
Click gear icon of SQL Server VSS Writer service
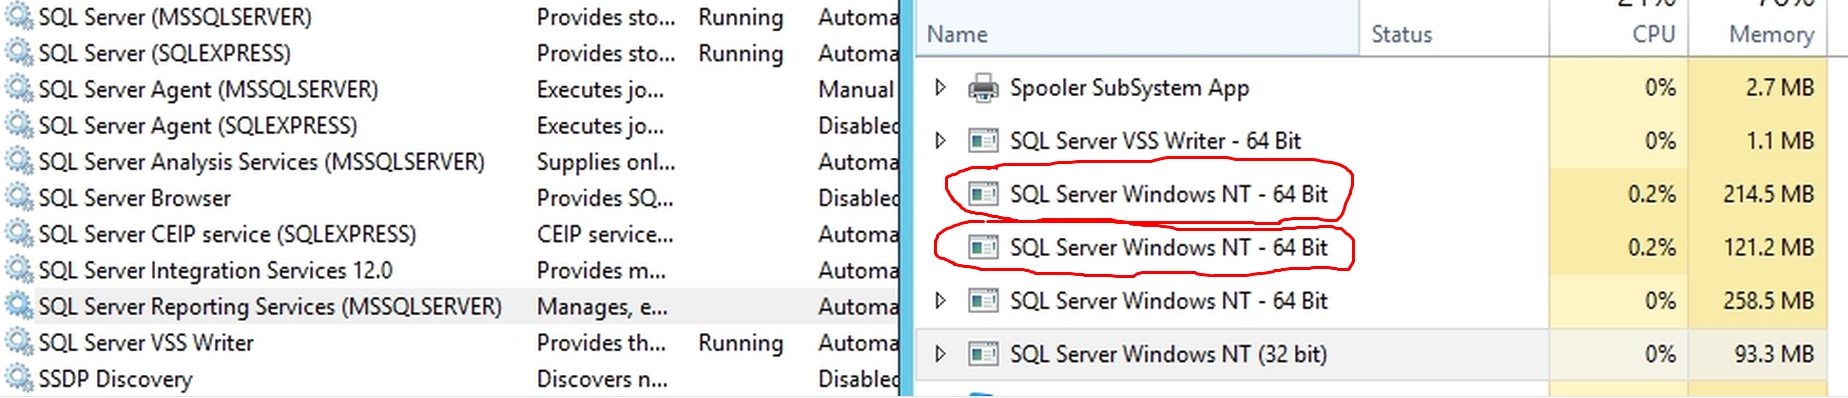[18, 342]
